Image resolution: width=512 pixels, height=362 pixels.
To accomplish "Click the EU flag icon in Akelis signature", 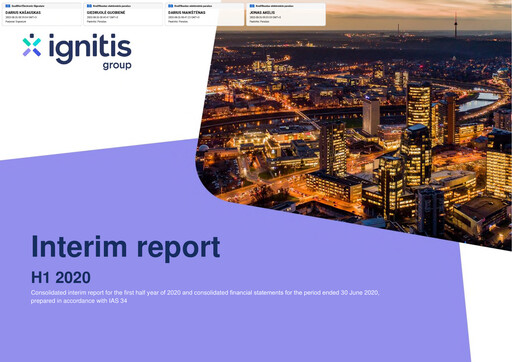I will [x=252, y=6].
